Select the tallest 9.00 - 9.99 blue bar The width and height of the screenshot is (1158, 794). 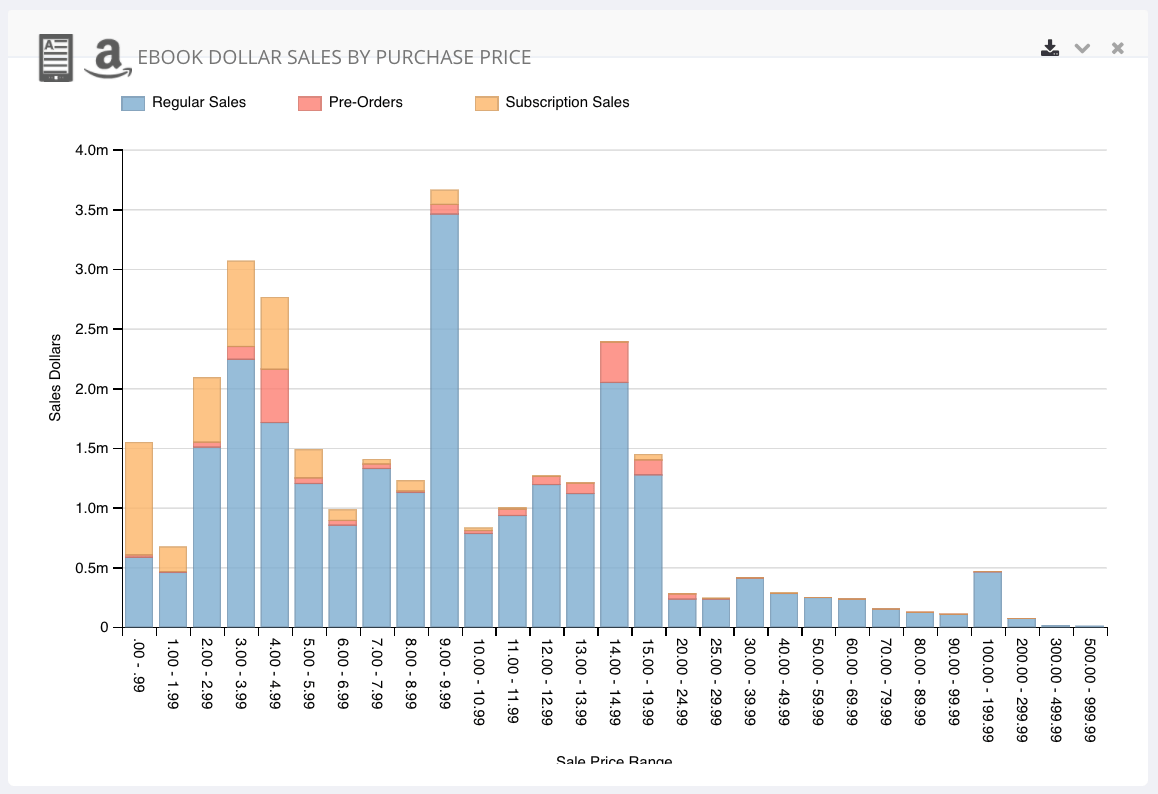pos(444,420)
